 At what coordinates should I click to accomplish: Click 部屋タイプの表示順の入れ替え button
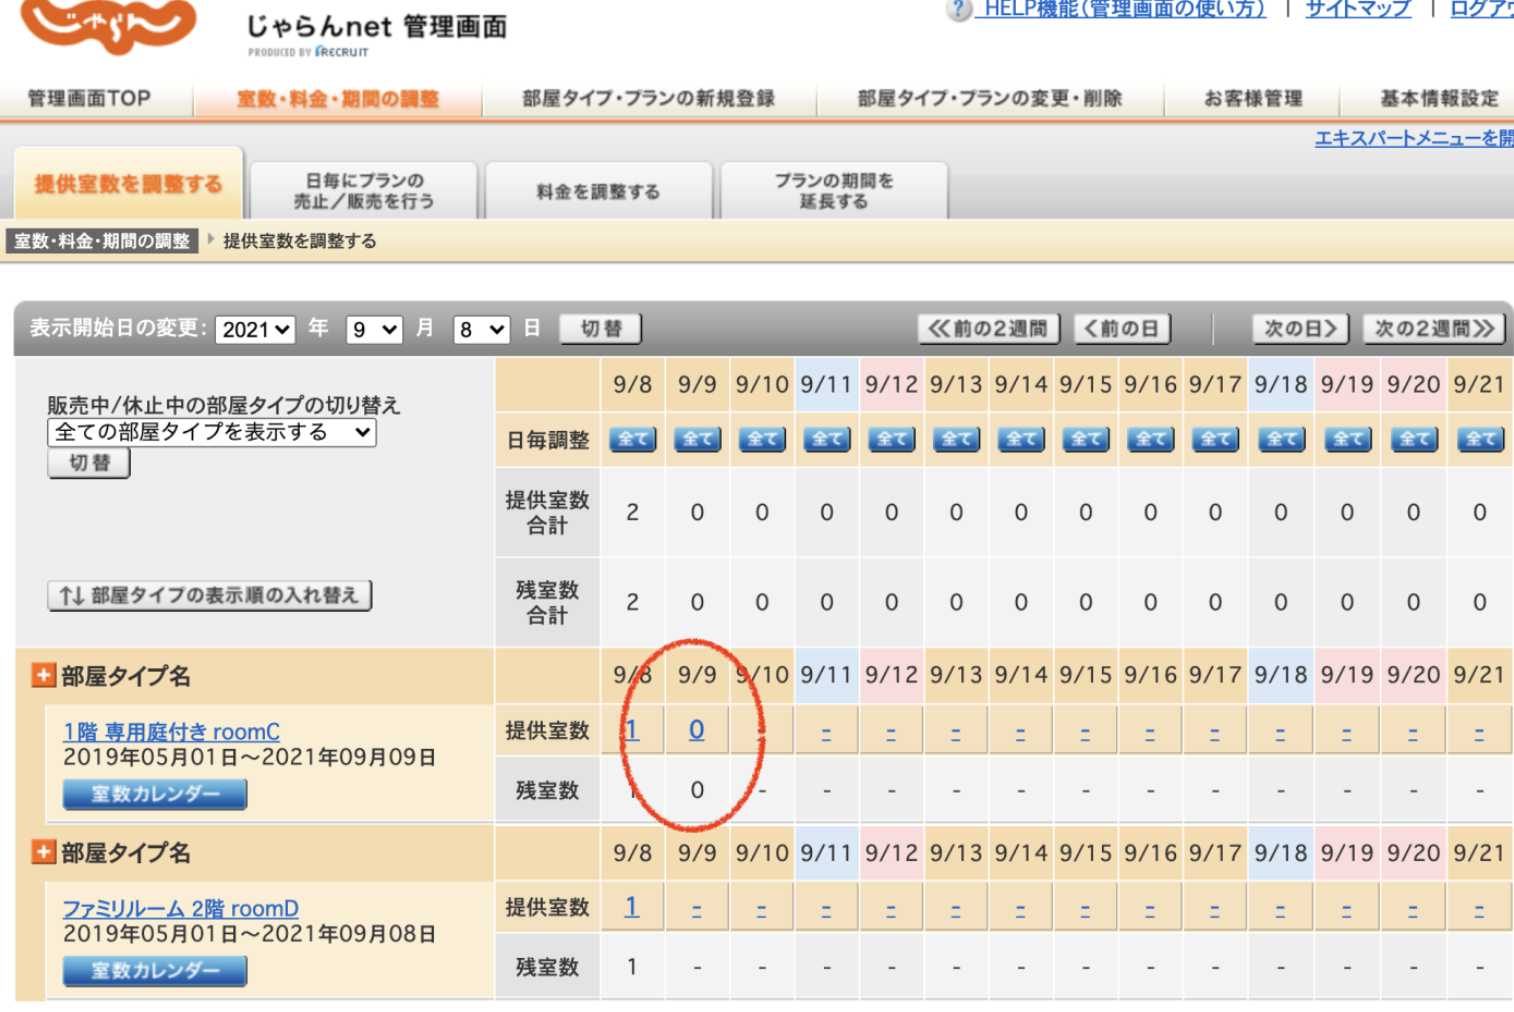pyautogui.click(x=210, y=595)
